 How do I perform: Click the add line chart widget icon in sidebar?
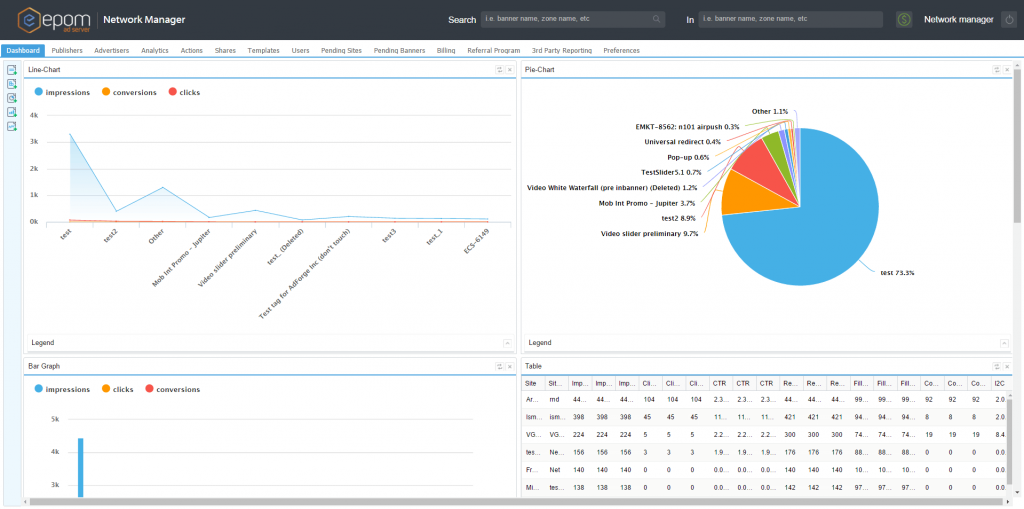[x=11, y=126]
